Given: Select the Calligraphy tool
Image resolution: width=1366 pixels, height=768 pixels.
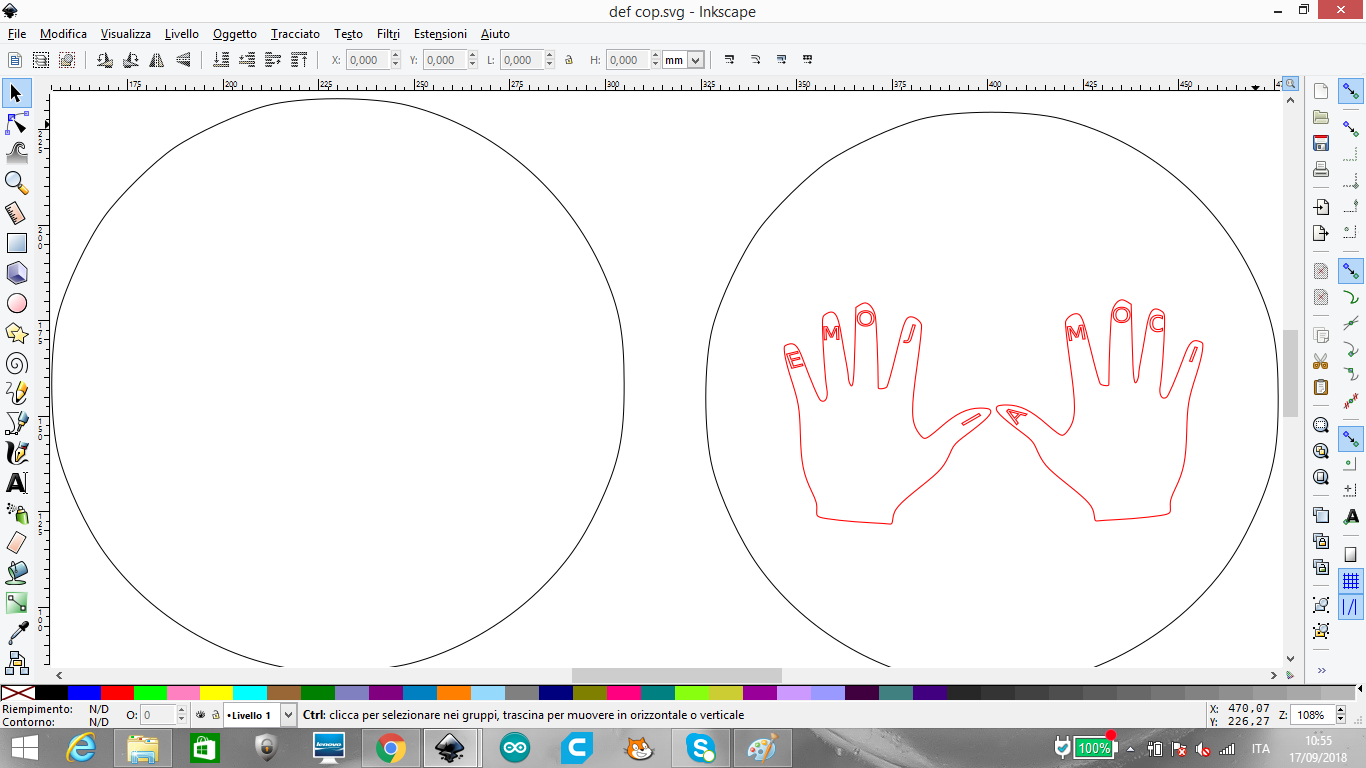Looking at the screenshot, I should (x=16, y=453).
